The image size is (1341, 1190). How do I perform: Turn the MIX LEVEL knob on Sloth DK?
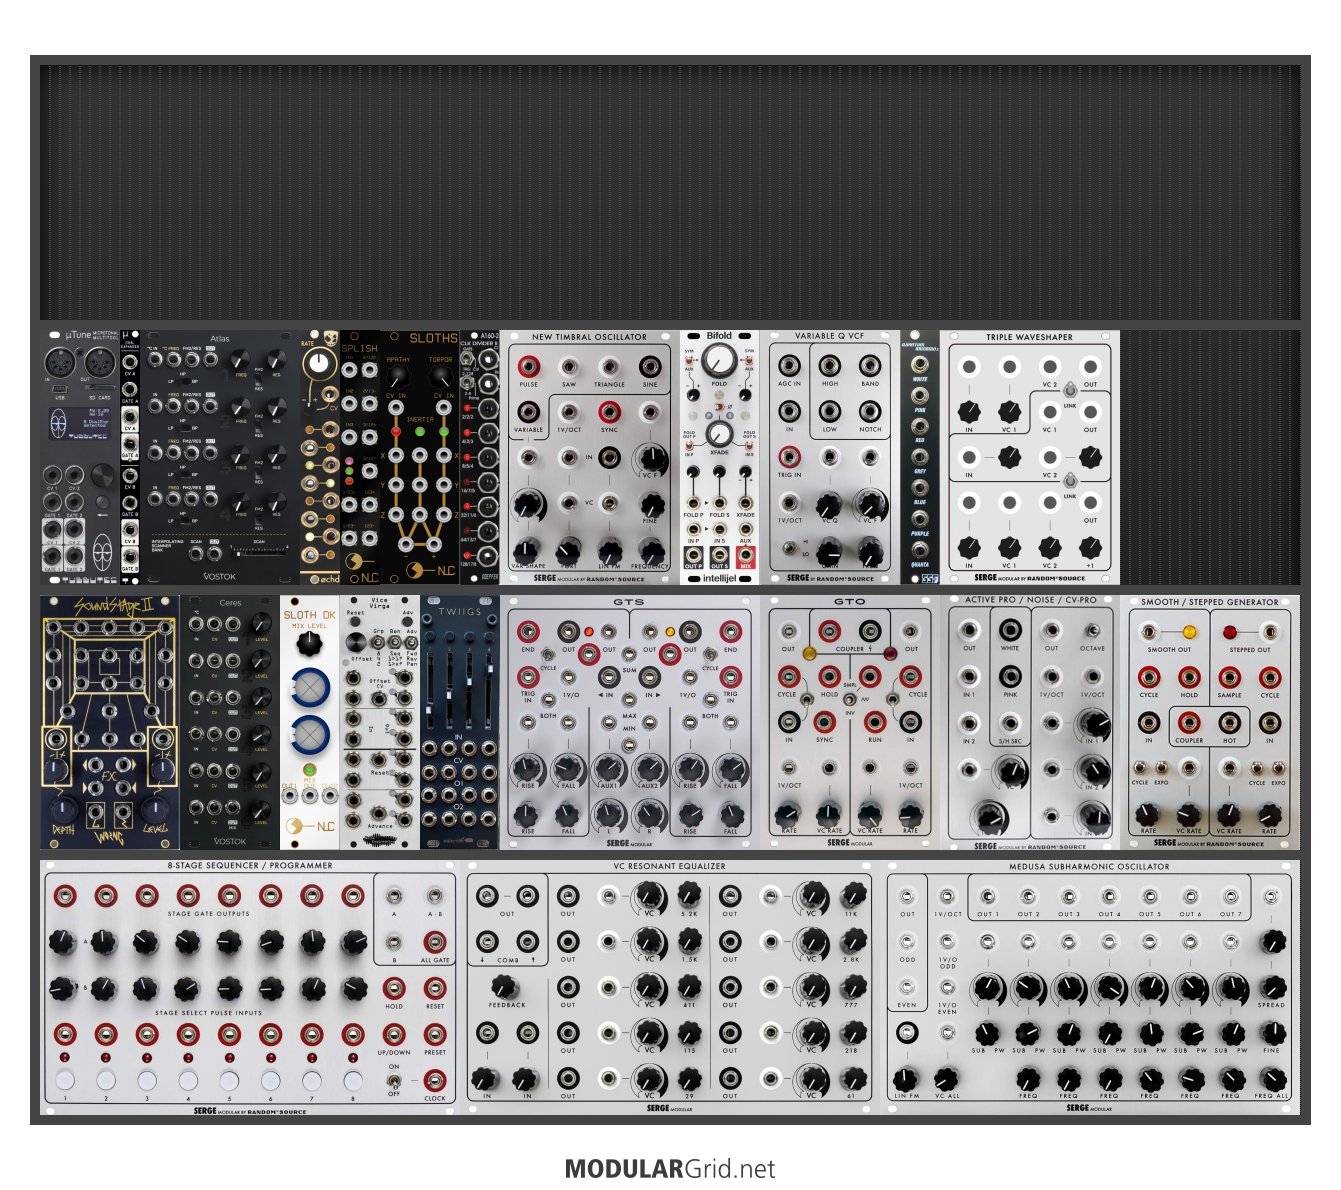(310, 645)
